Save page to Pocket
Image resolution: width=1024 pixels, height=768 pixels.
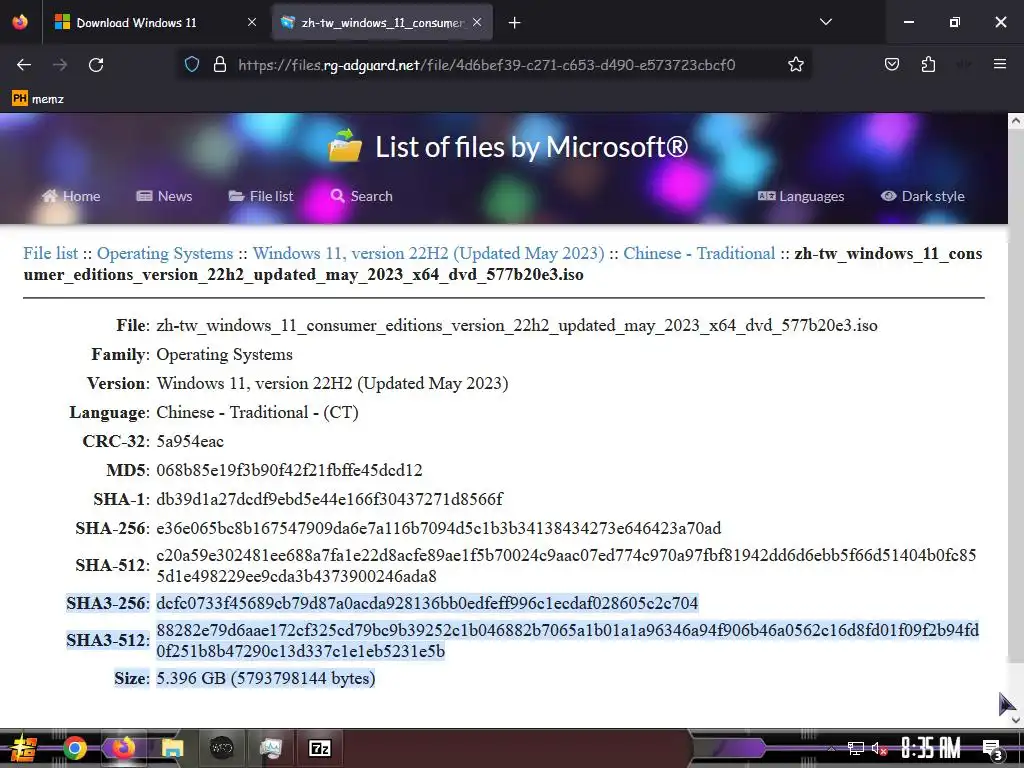pyautogui.click(x=891, y=64)
